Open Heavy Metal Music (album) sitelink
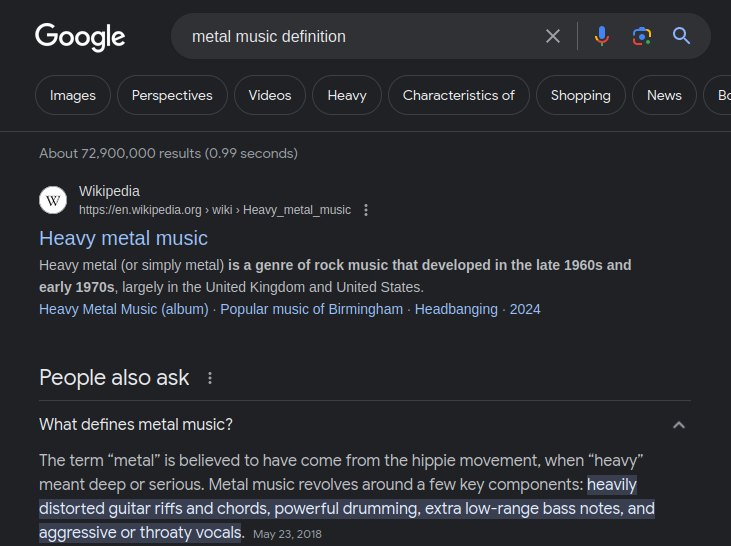The image size is (731, 546). (124, 309)
